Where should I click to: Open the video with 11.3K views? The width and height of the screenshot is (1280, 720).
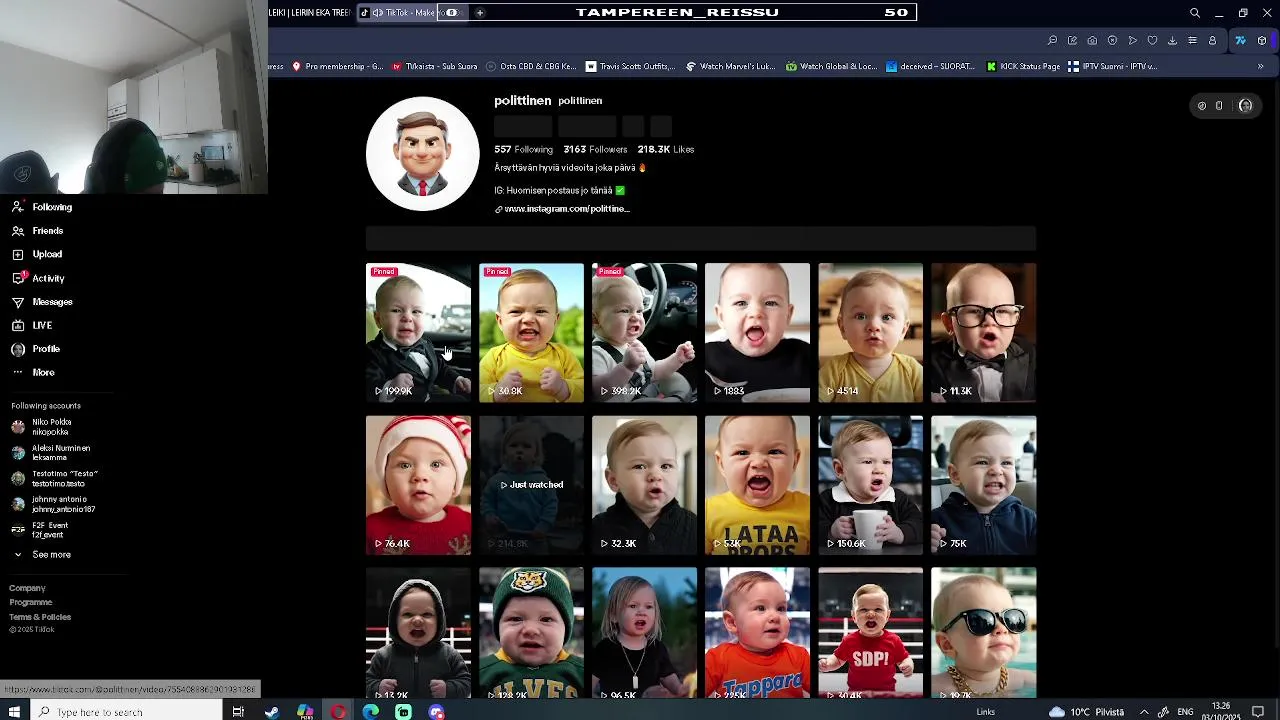983,332
